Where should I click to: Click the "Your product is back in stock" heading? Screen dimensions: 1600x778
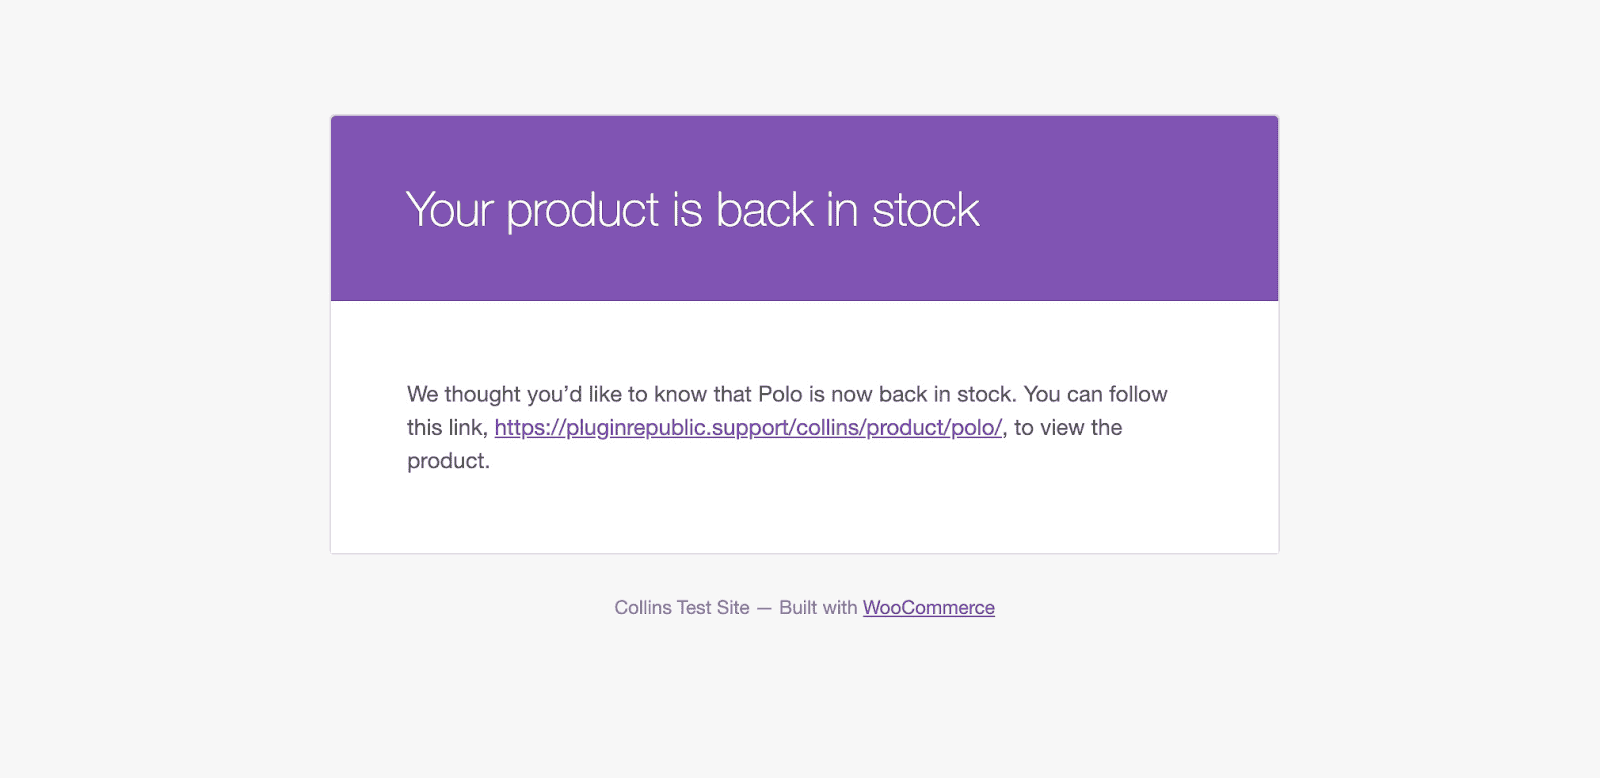pos(692,210)
